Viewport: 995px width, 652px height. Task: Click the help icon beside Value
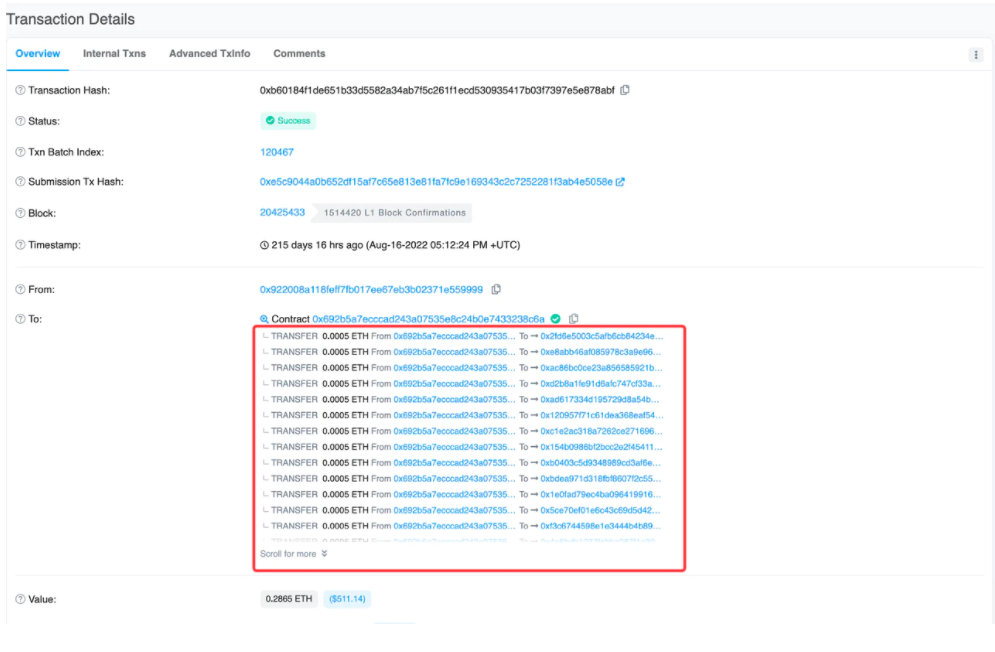coord(20,599)
